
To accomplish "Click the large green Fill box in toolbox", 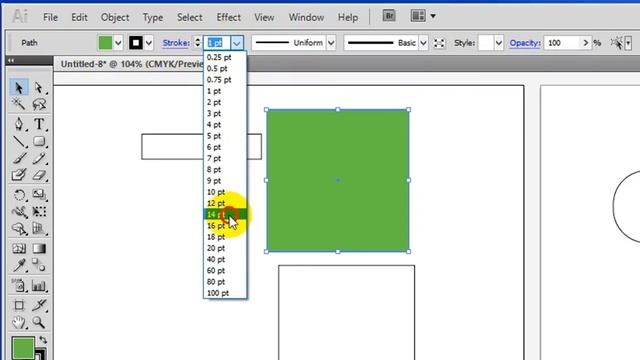I will (22, 348).
